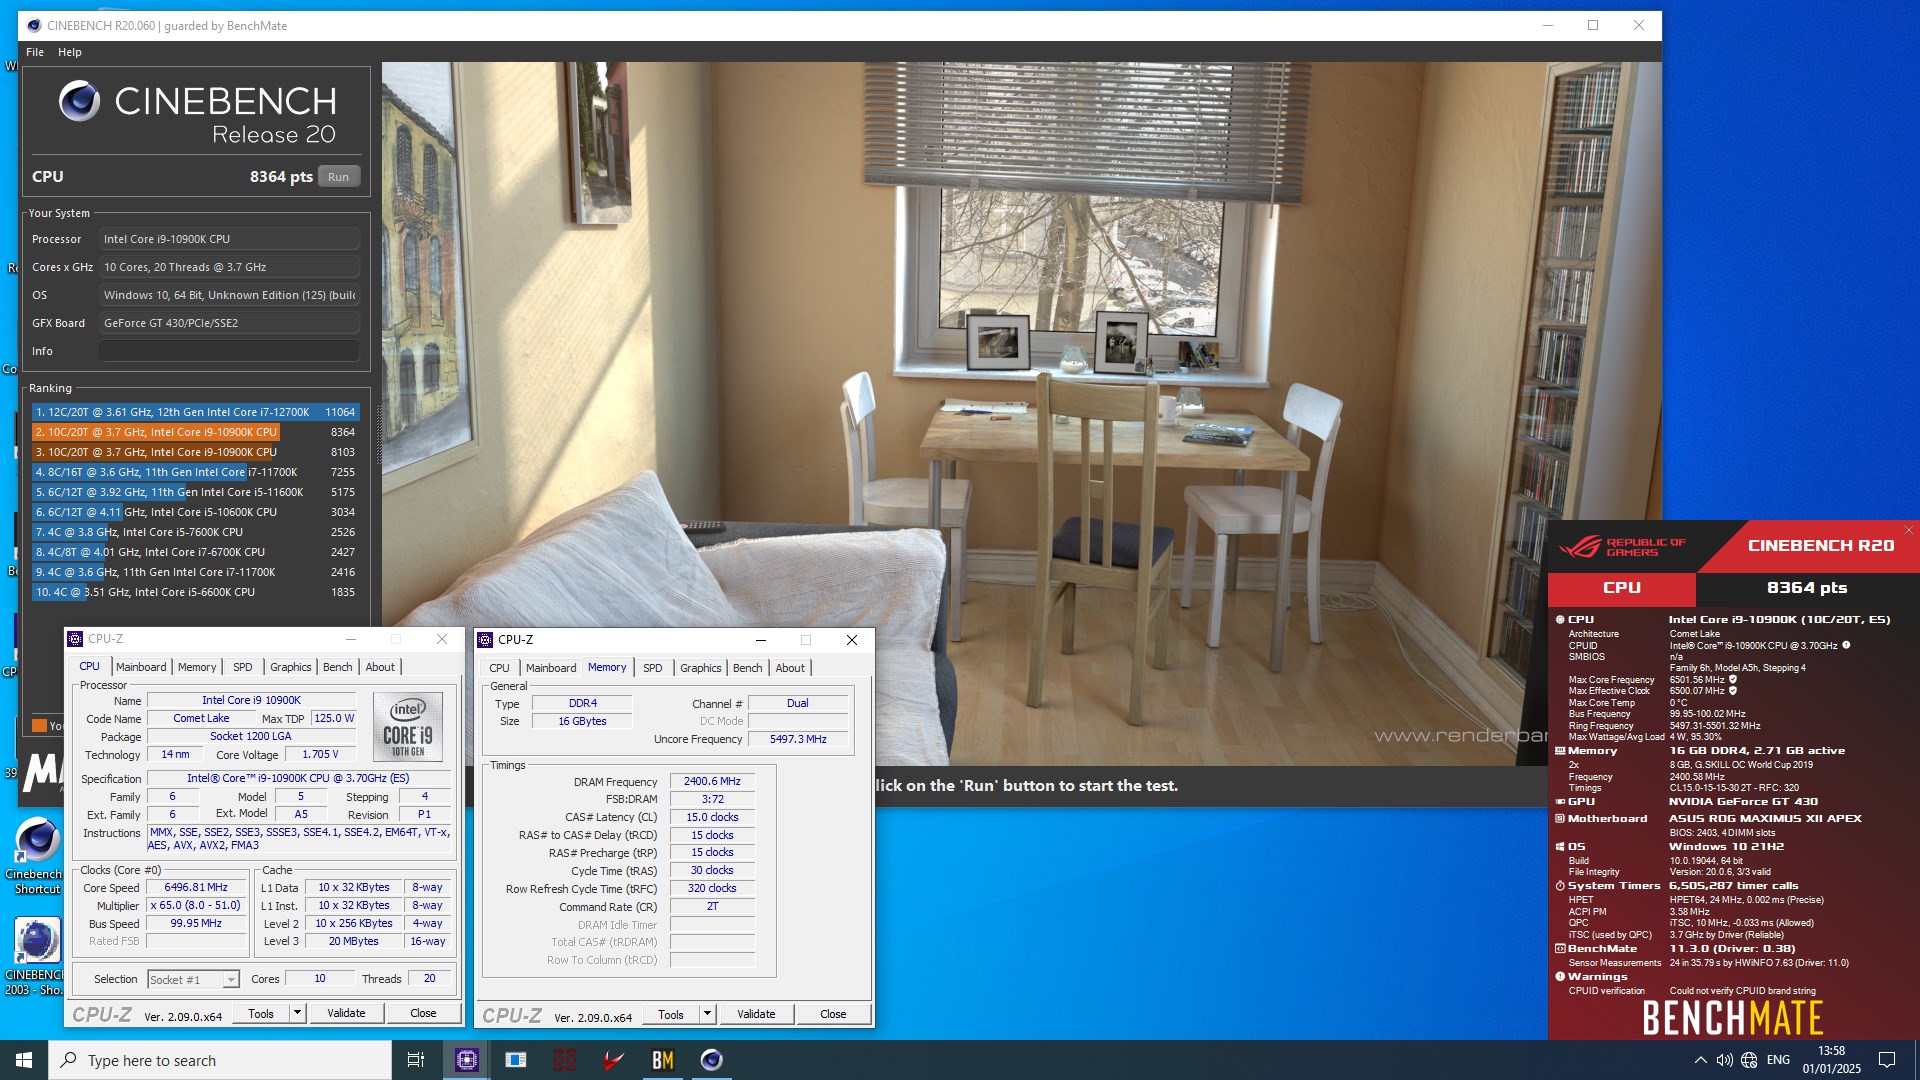Click the info icon next to CPUID value
Image resolution: width=1920 pixels, height=1080 pixels.
1846,645
